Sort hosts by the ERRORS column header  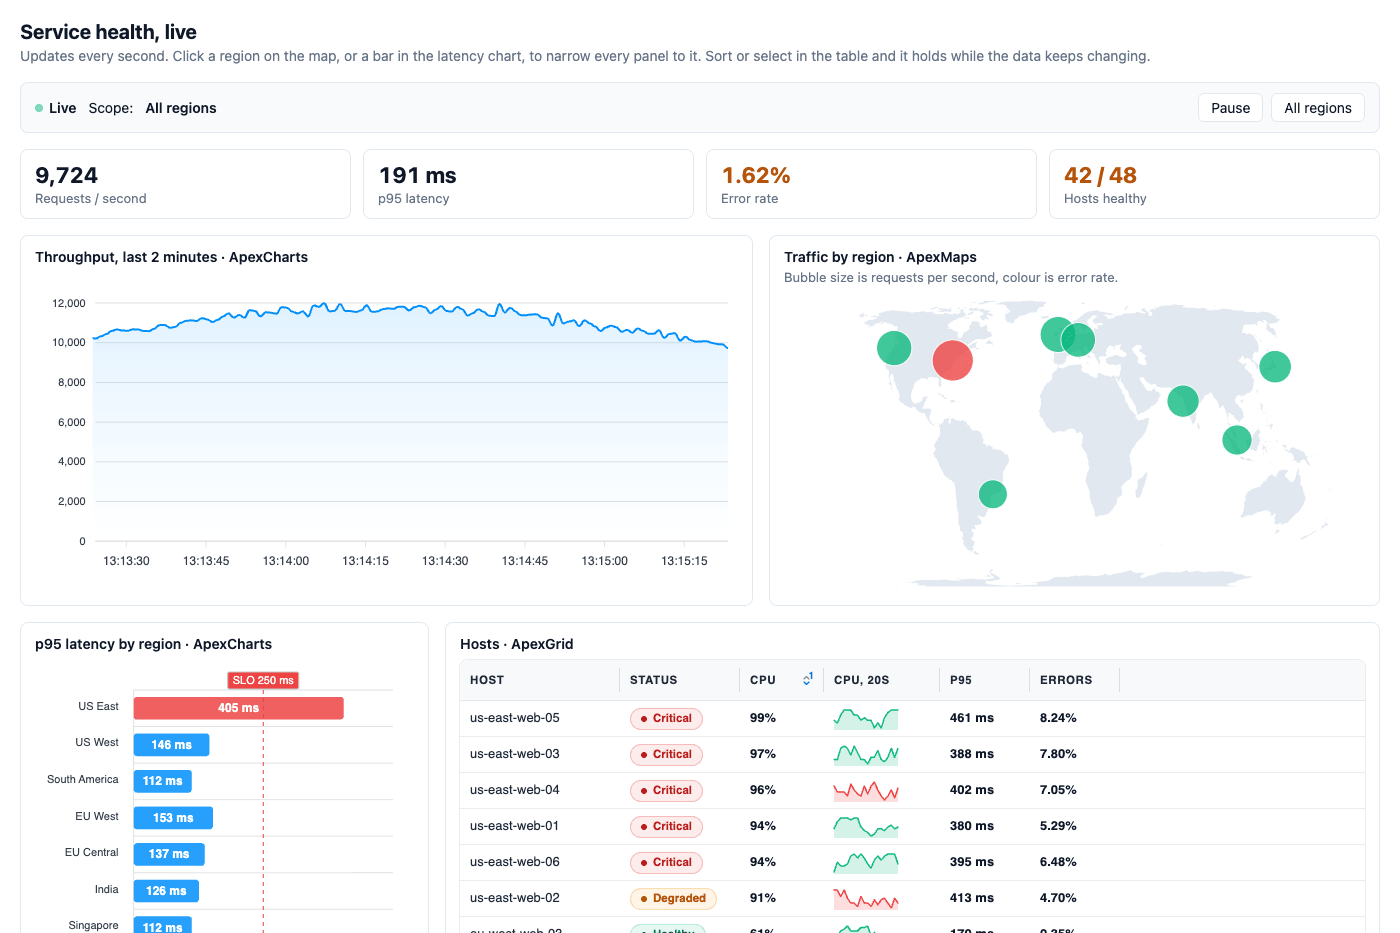pos(1074,680)
